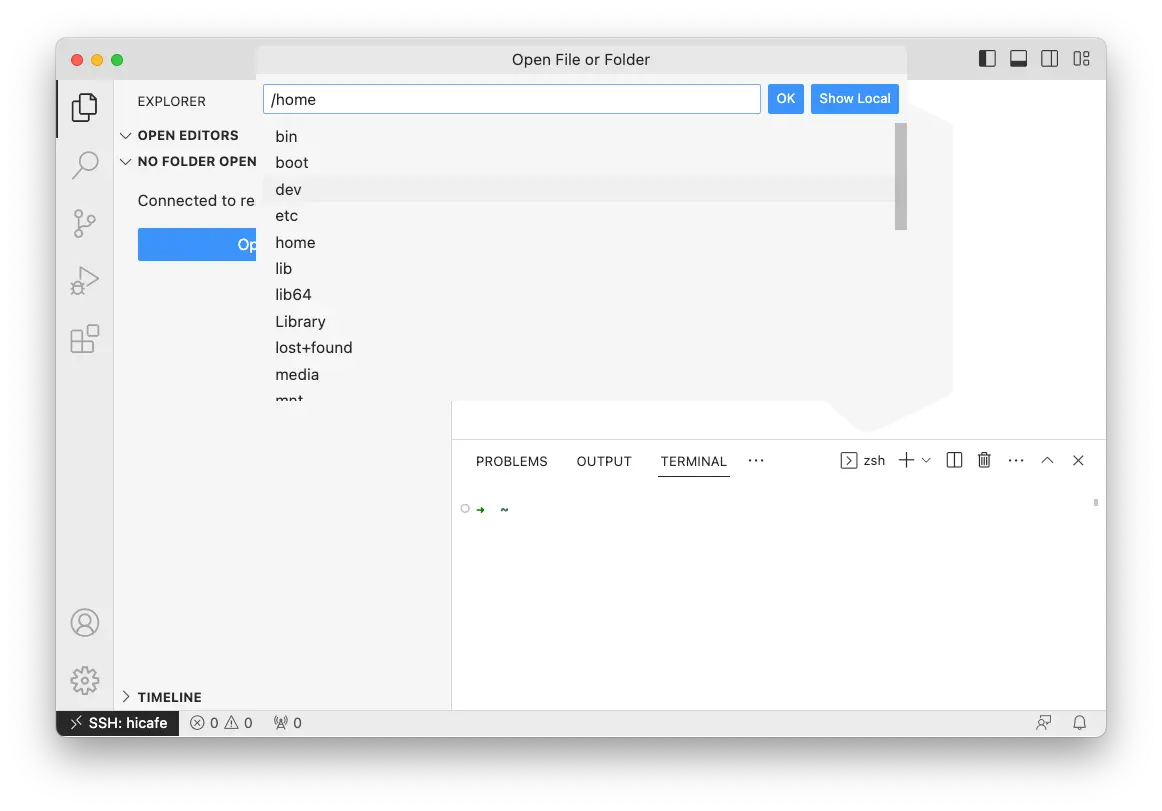
Task: Open the Manage gear settings
Action: coord(85,681)
